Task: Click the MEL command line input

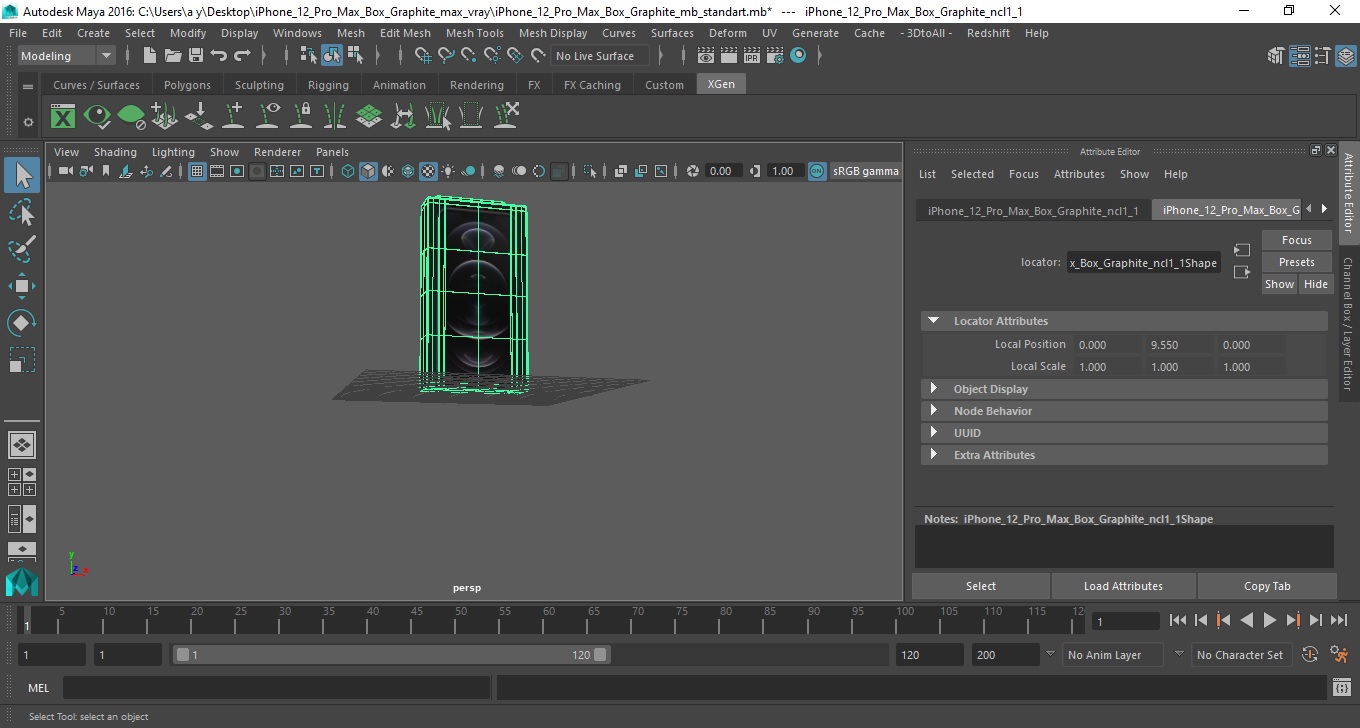Action: pyautogui.click(x=276, y=688)
